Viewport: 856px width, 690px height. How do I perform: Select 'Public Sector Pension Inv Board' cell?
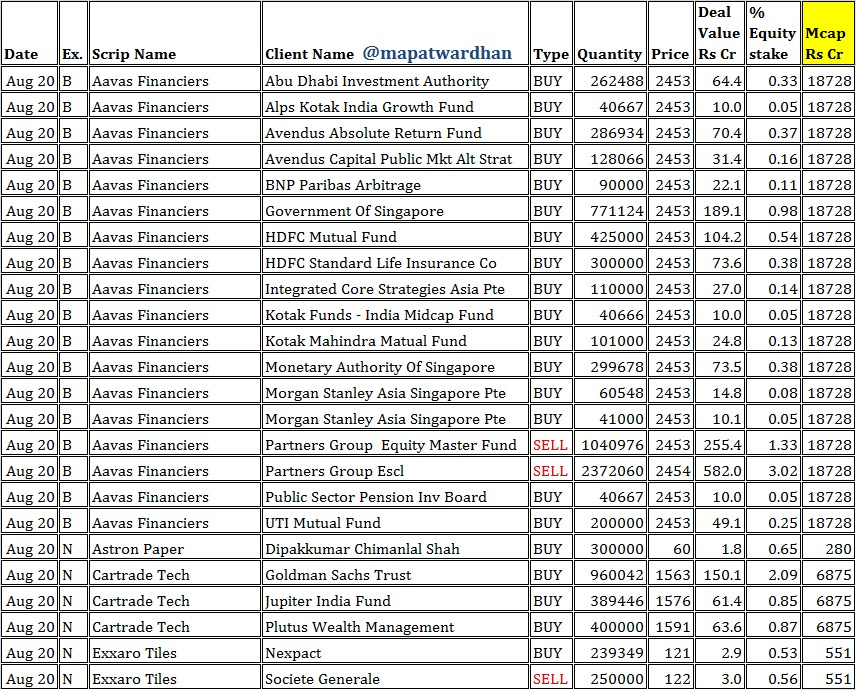395,497
